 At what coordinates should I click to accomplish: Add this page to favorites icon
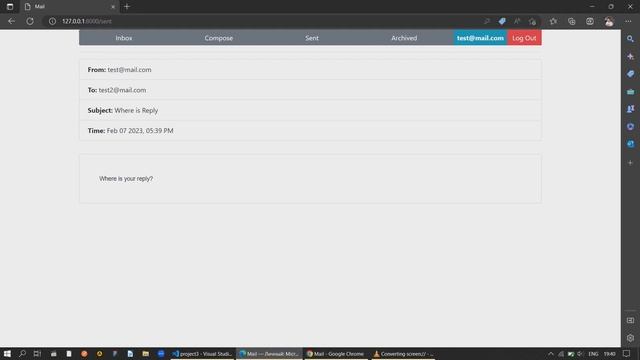(x=532, y=21)
